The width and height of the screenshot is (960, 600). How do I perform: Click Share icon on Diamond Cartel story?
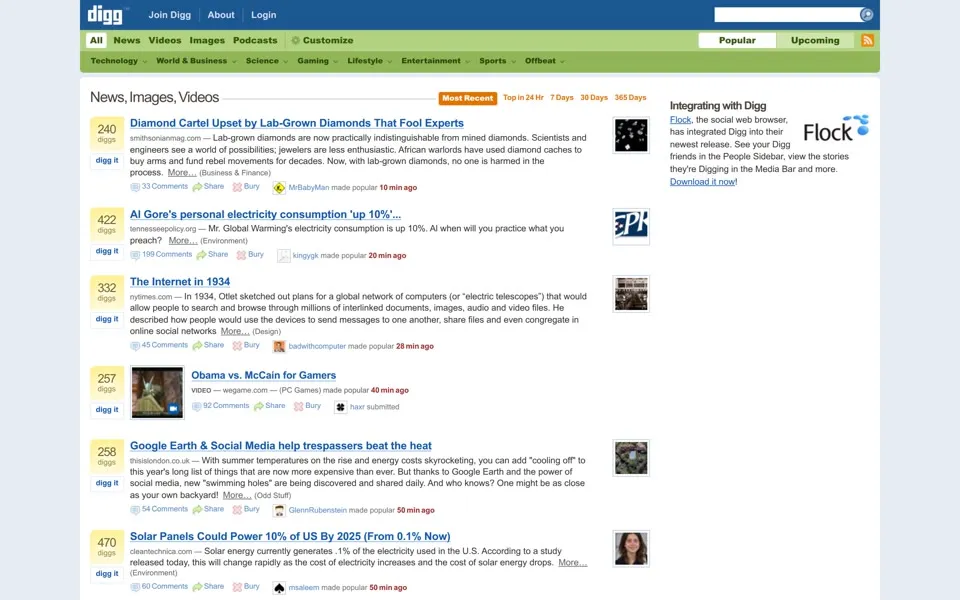pyautogui.click(x=197, y=187)
